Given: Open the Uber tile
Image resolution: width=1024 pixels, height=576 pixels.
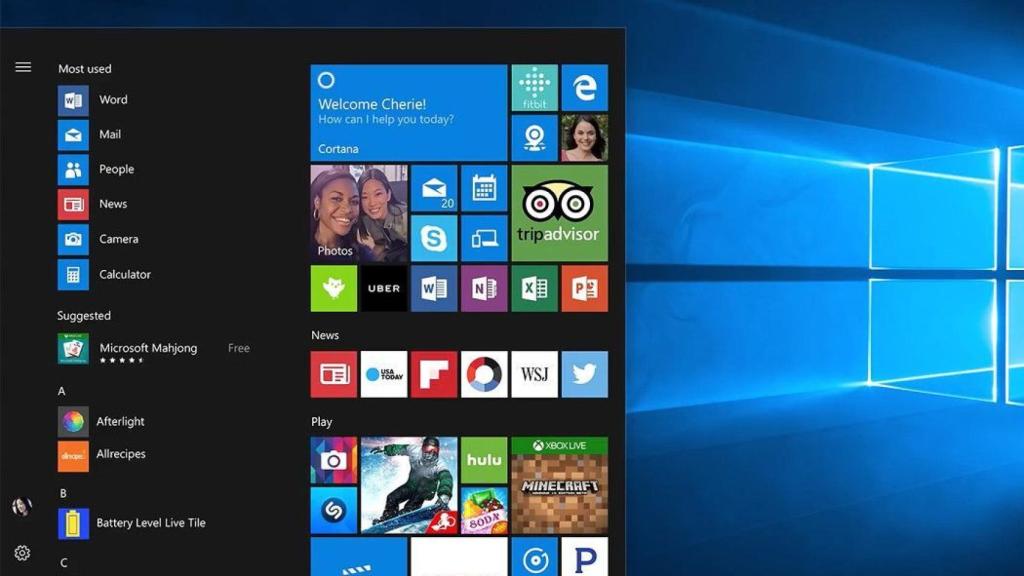Looking at the screenshot, I should tap(384, 289).
